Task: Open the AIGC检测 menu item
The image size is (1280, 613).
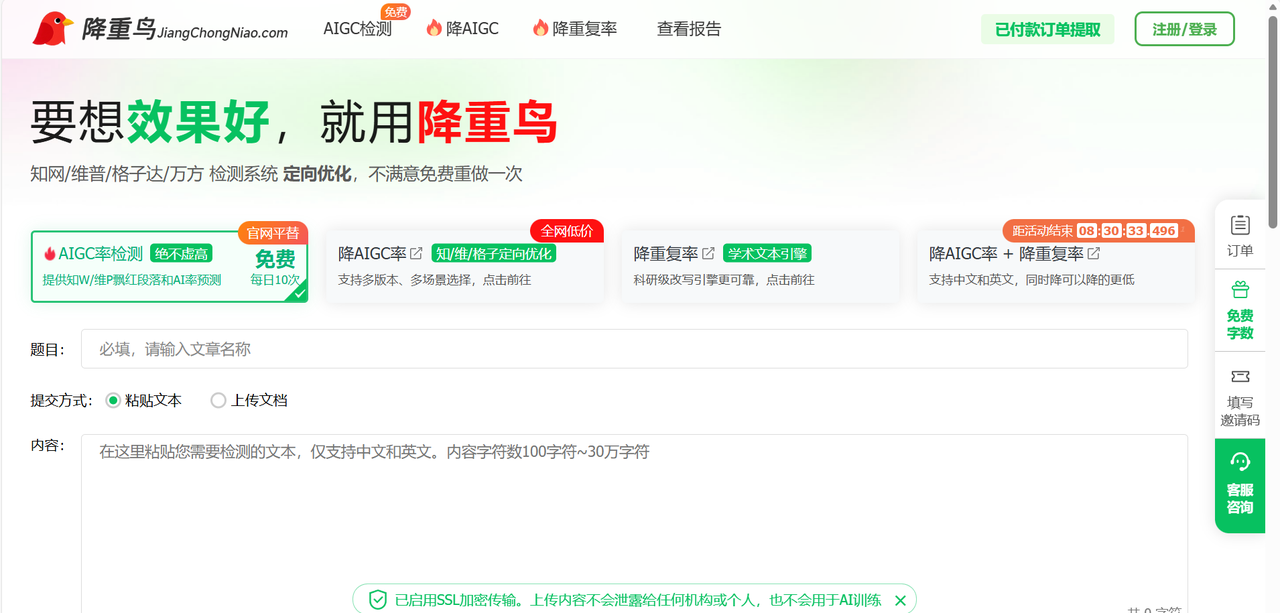Action: (x=357, y=29)
